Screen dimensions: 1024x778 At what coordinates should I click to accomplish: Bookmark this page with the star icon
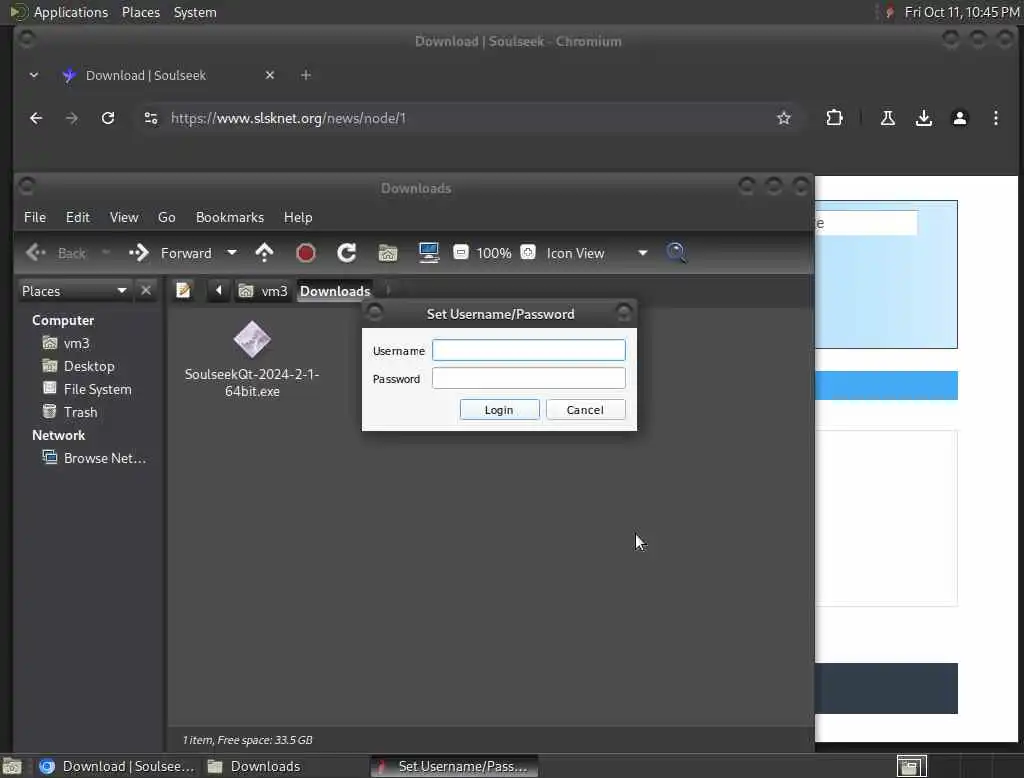click(x=784, y=118)
